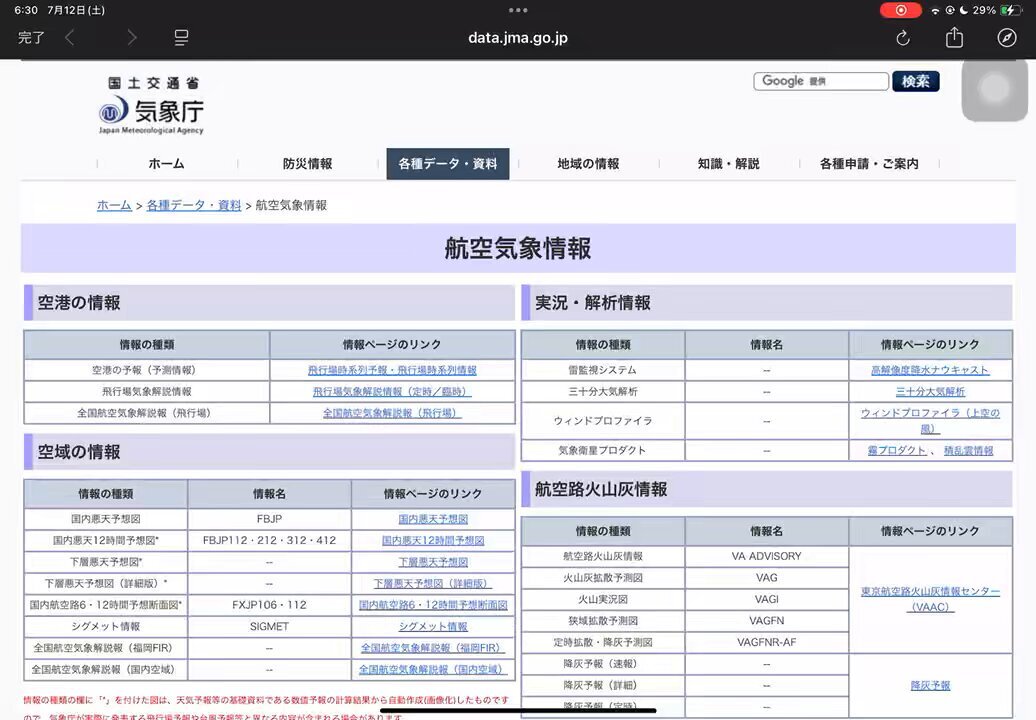Focus the Google custom search field

tap(820, 82)
